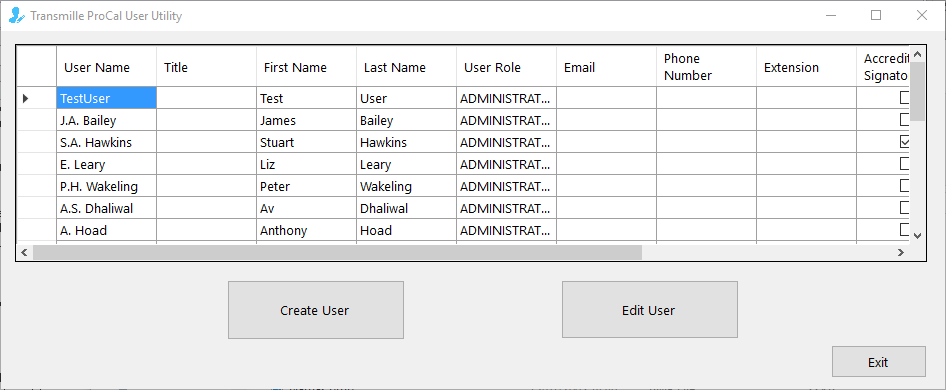Tick Accredited Signatory box for P.H. Wakeling
The width and height of the screenshot is (946, 390).
point(904,186)
